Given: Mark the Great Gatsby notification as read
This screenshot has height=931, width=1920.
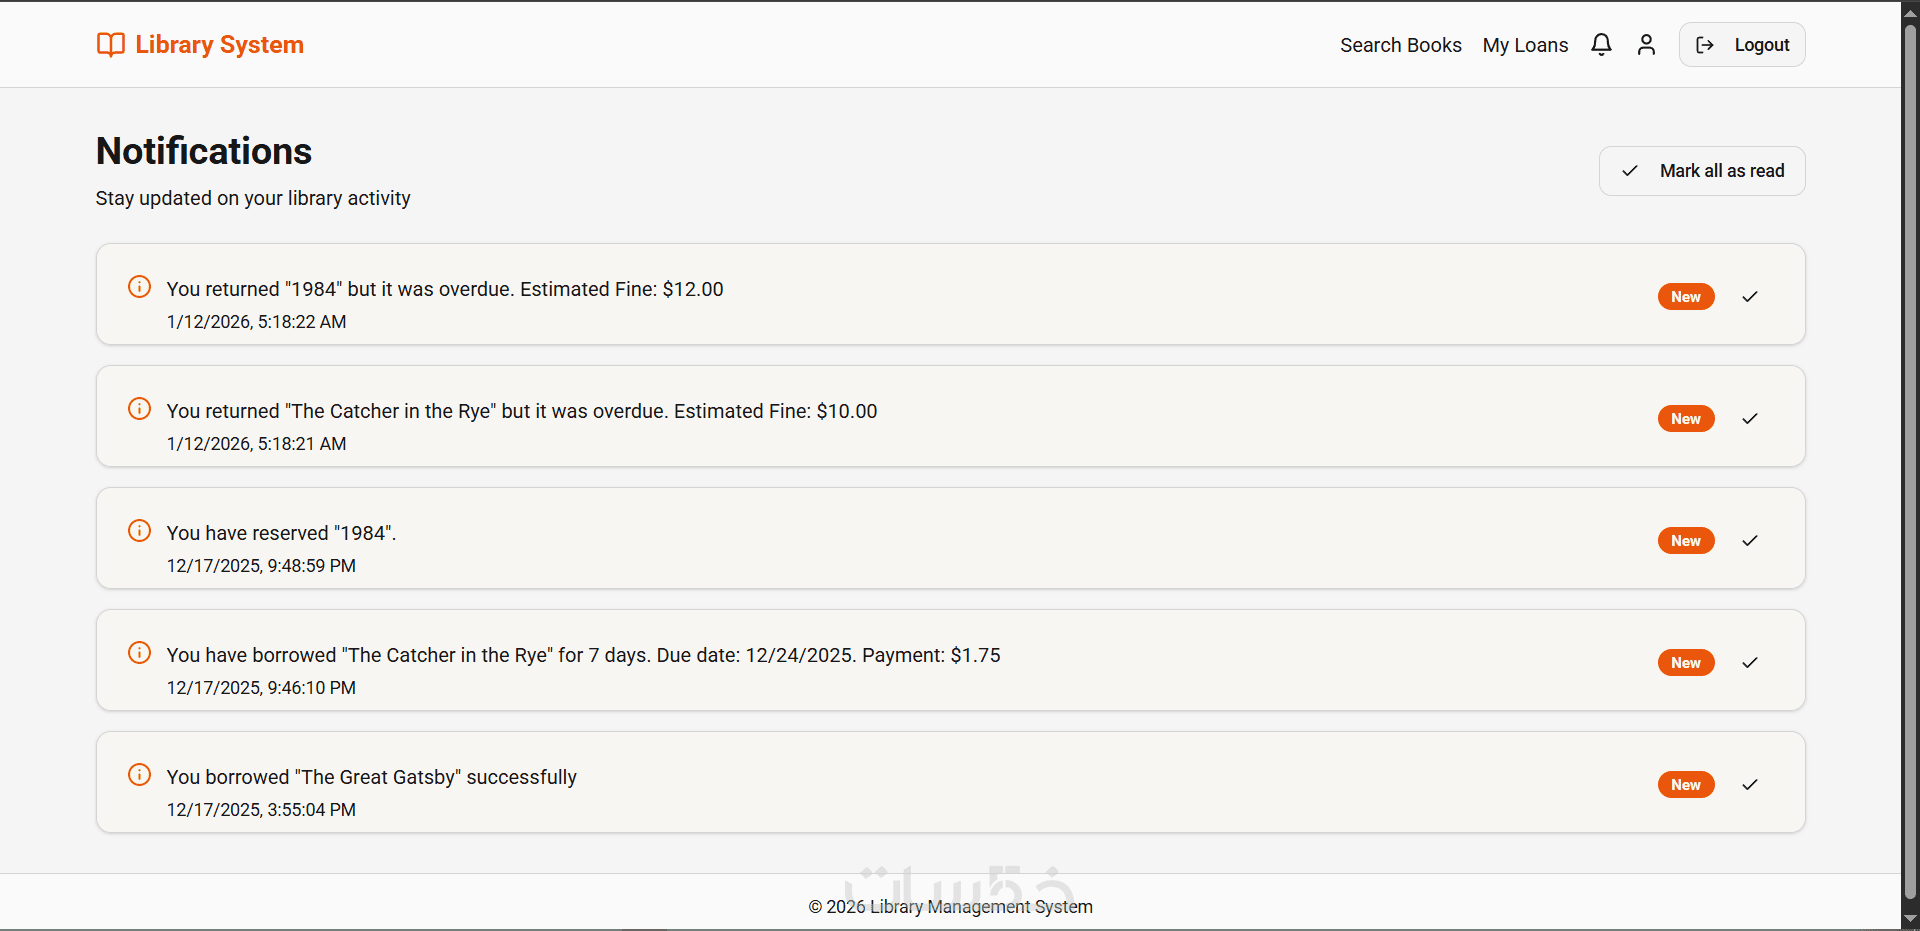Looking at the screenshot, I should pos(1750,785).
